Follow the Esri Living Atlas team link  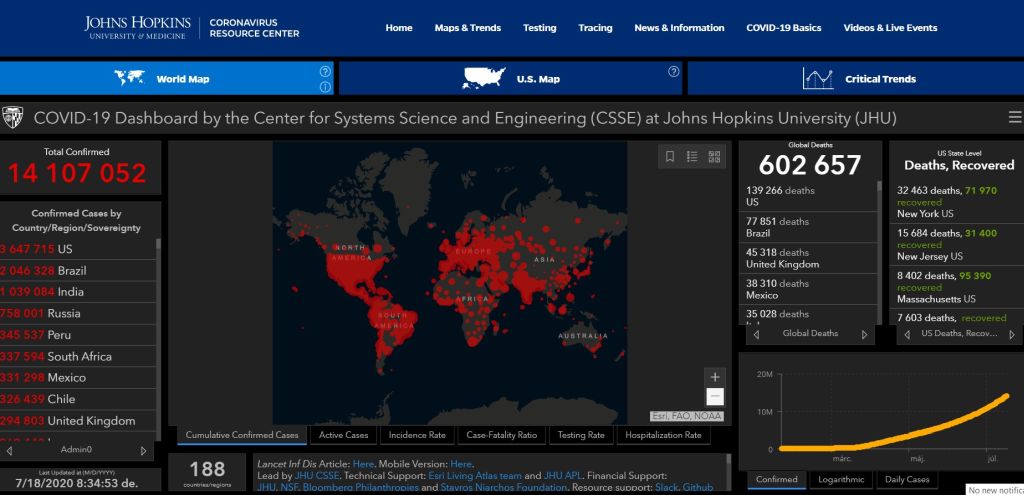475,476
